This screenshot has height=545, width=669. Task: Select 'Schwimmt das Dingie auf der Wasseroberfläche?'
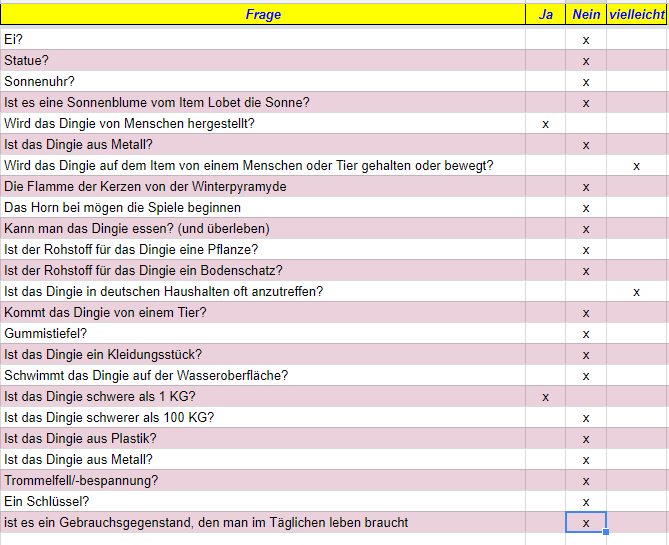(x=263, y=376)
